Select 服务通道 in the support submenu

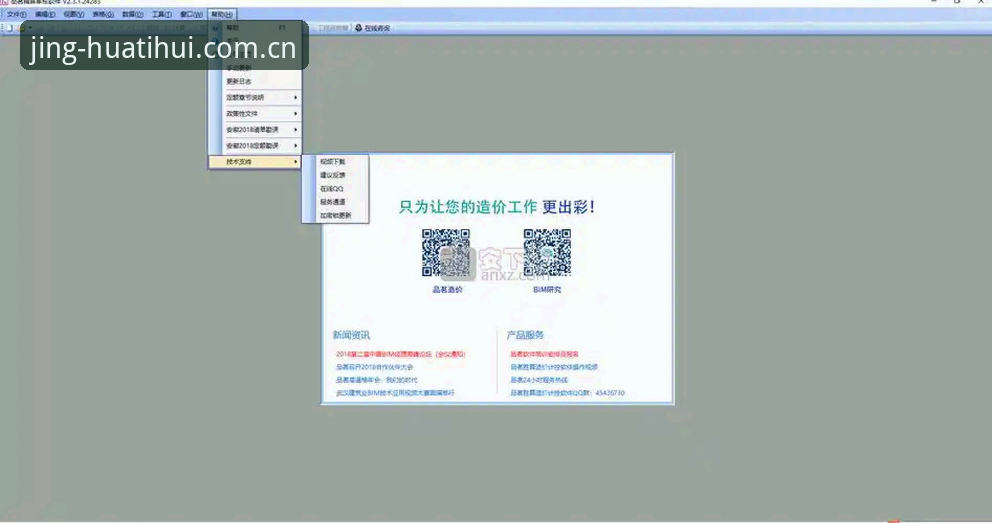(335, 202)
